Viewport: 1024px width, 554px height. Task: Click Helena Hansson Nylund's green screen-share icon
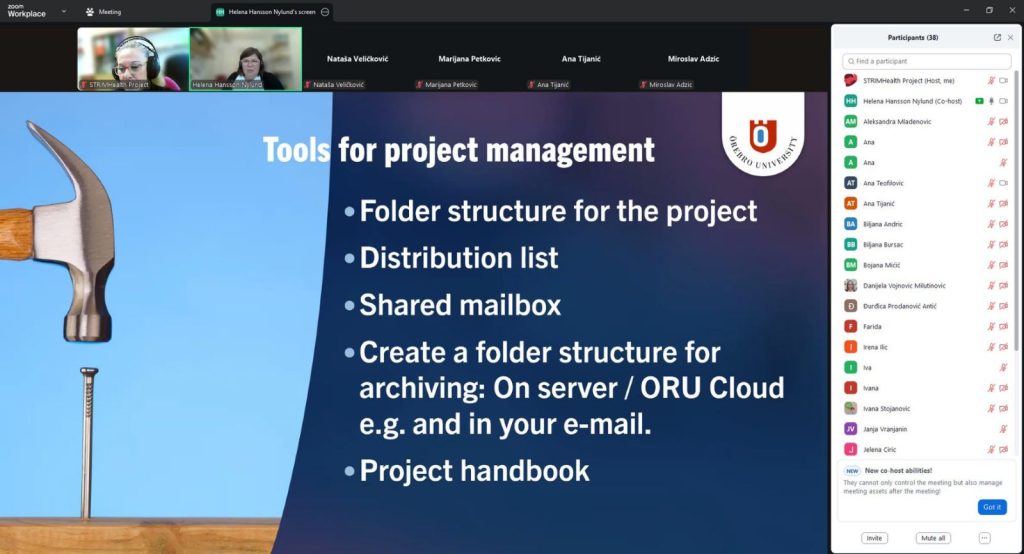click(x=979, y=101)
